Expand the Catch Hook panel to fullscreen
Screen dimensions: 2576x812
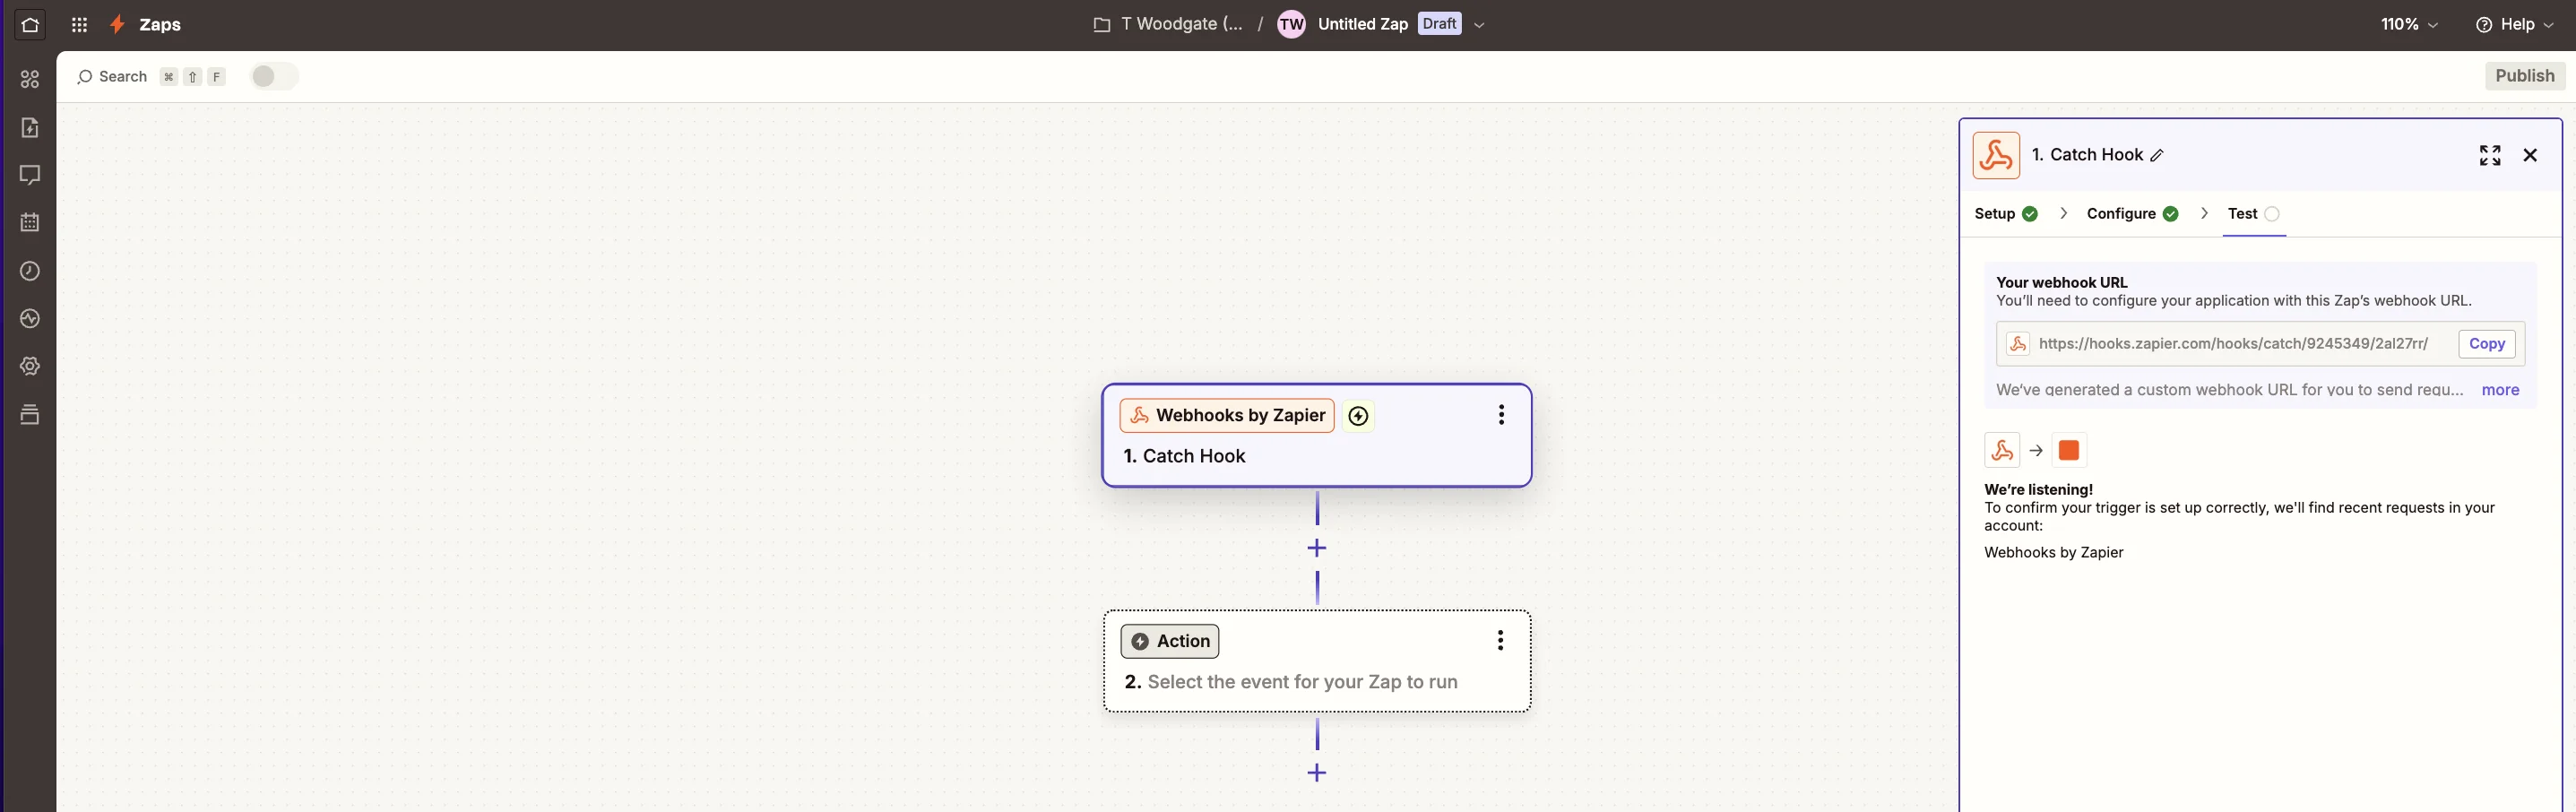pyautogui.click(x=2490, y=155)
